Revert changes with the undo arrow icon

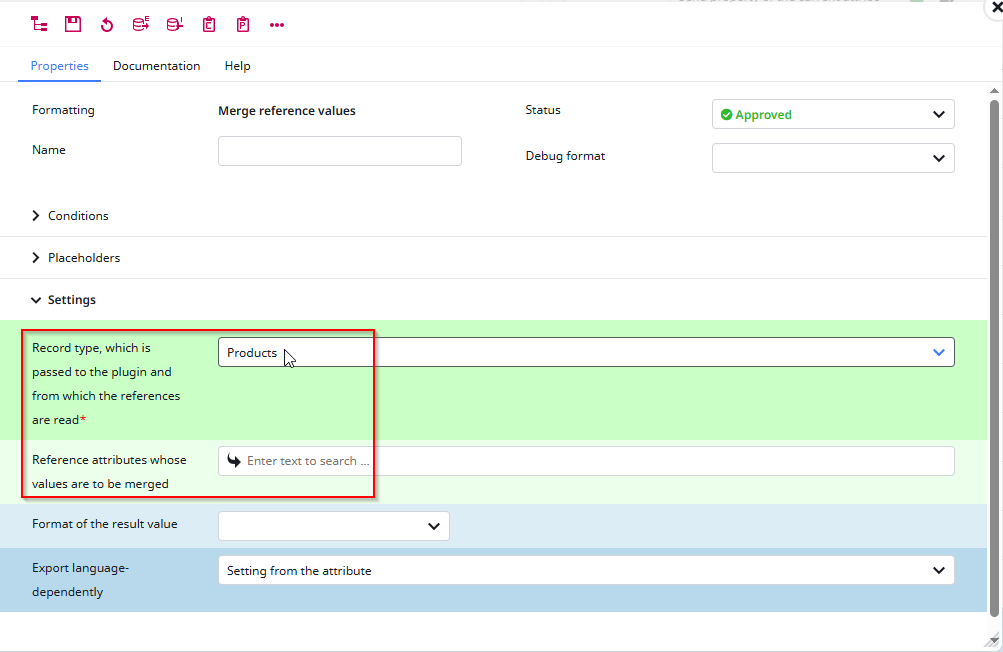pyautogui.click(x=106, y=24)
